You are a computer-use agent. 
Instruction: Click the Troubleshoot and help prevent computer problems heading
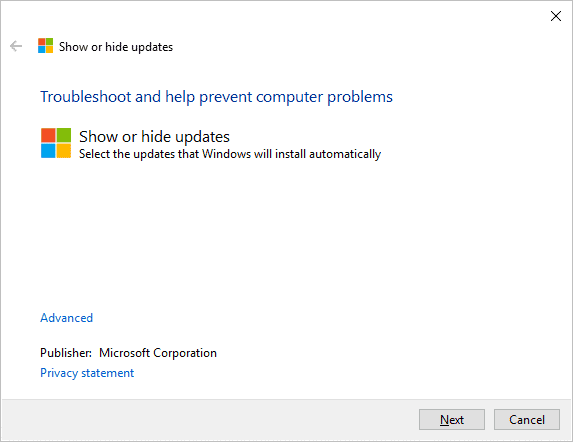tap(216, 97)
